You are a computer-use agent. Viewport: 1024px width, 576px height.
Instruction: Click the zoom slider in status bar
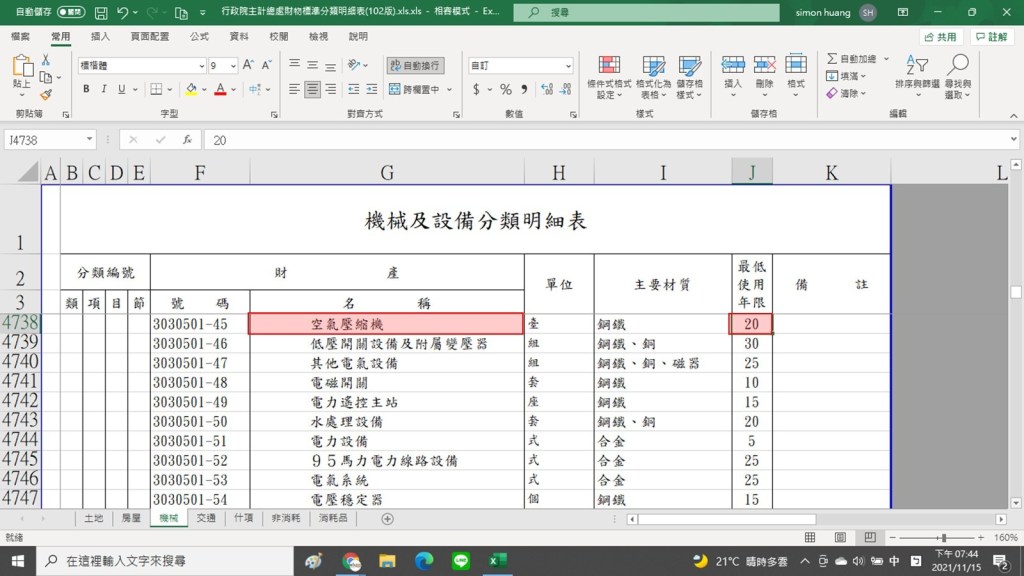(943, 538)
